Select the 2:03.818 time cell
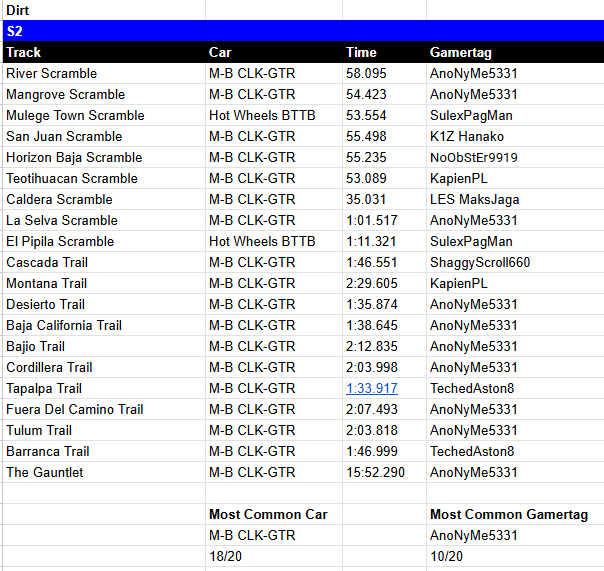 (x=384, y=430)
